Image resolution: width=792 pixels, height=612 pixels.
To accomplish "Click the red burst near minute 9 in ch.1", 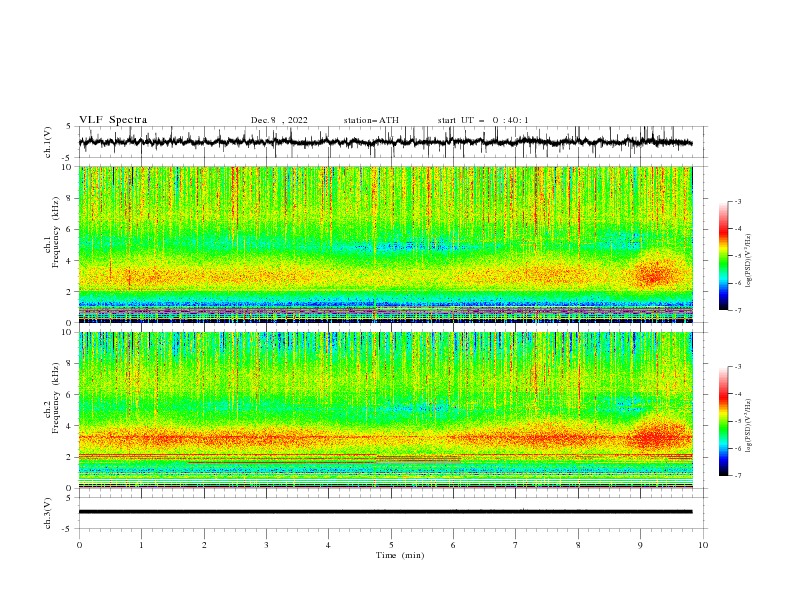I will point(655,275).
